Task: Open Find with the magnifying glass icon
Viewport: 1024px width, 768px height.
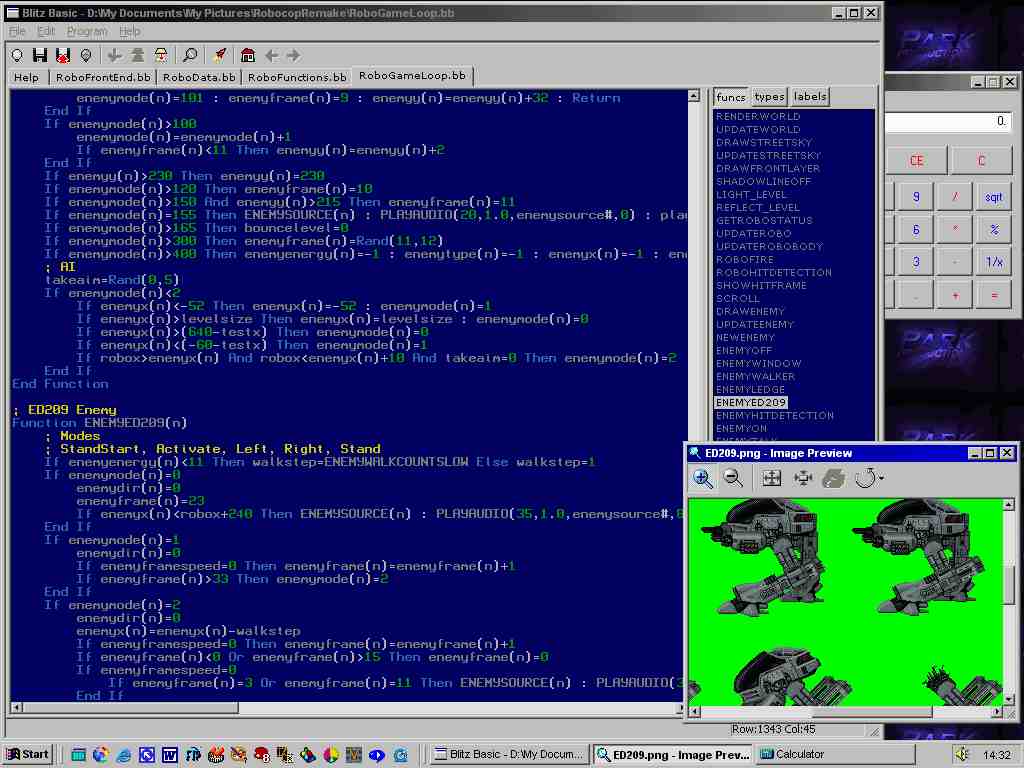Action: (x=189, y=55)
